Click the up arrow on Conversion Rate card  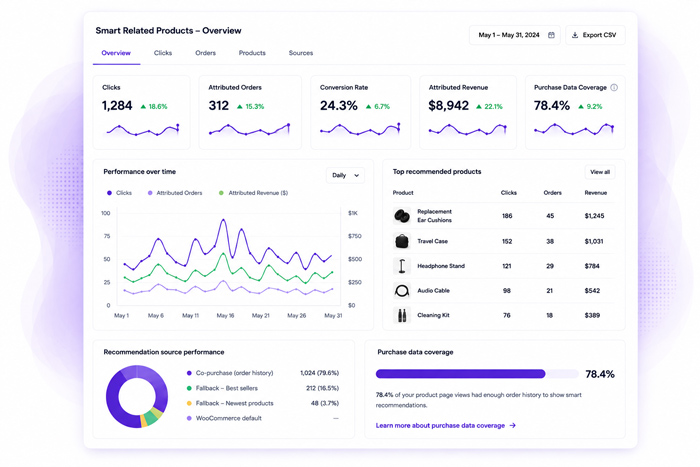[369, 107]
